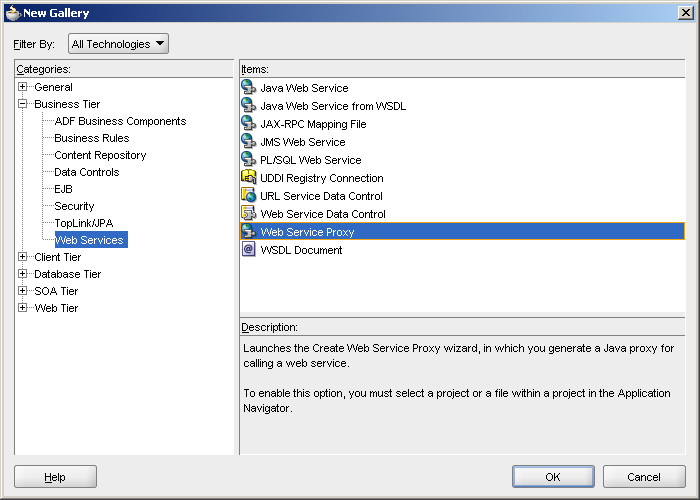The image size is (700, 500).
Task: Choose Java Web Service from WSDL text
Action: 333,106
